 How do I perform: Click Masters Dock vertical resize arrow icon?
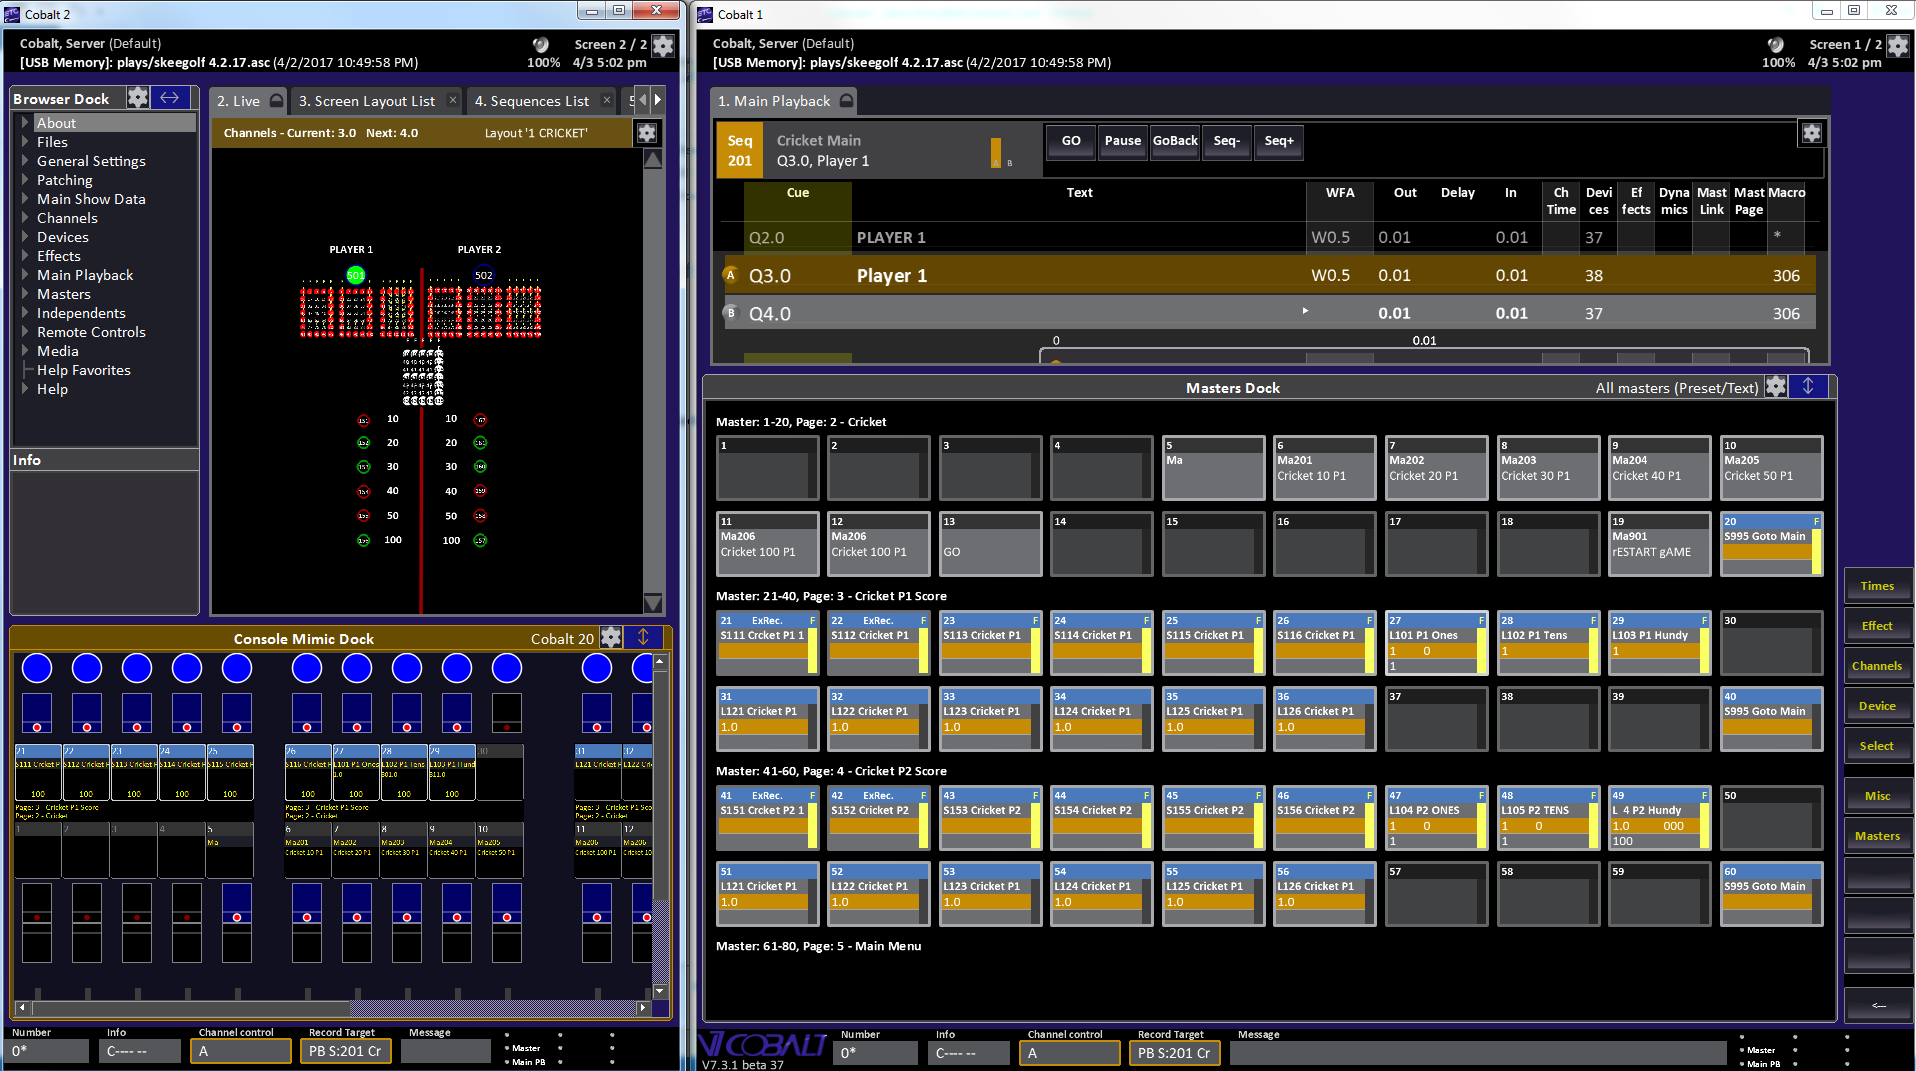[x=1808, y=387]
